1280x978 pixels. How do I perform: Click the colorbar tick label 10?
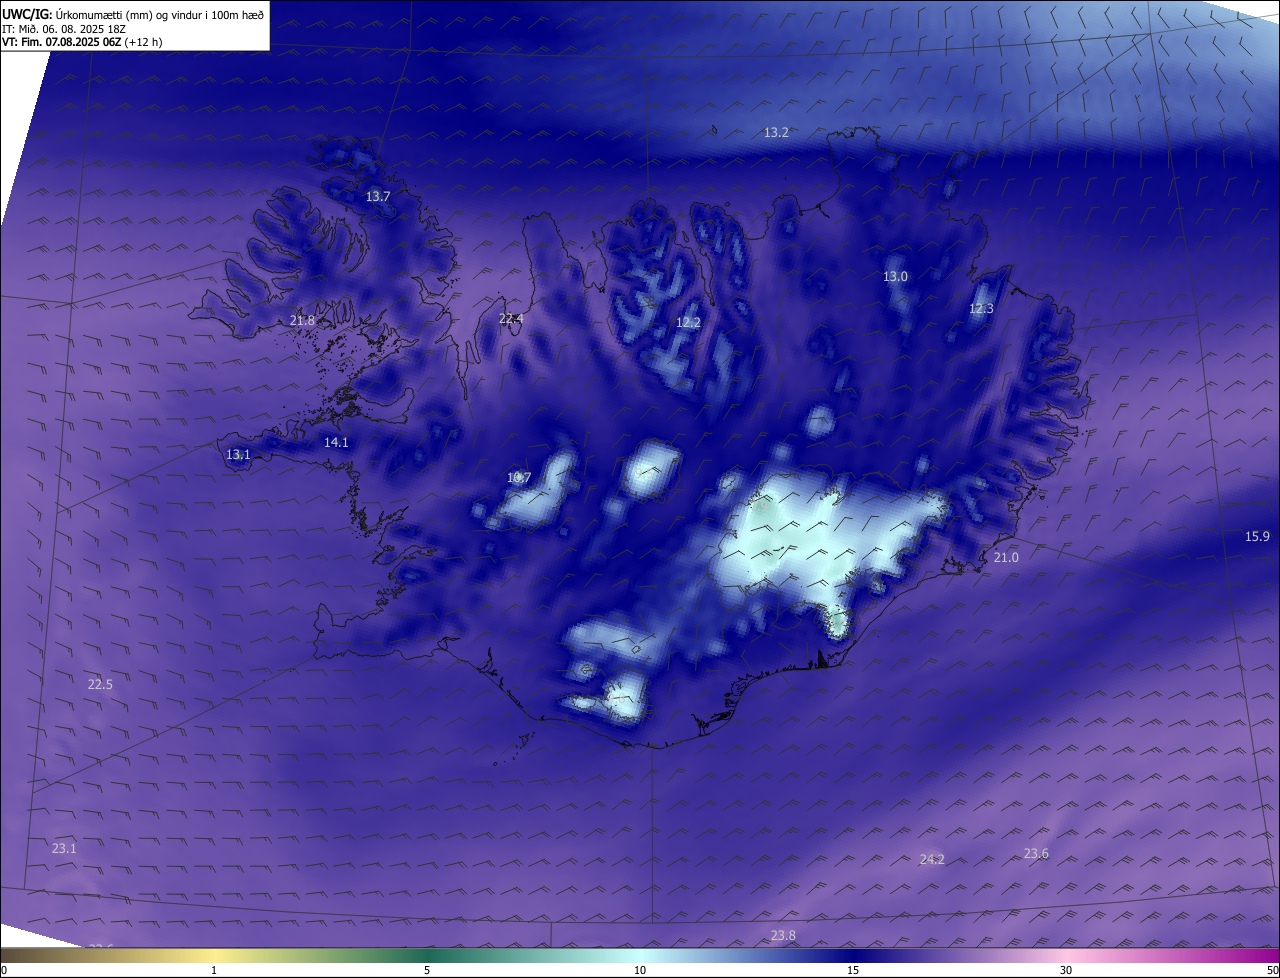[x=640, y=970]
